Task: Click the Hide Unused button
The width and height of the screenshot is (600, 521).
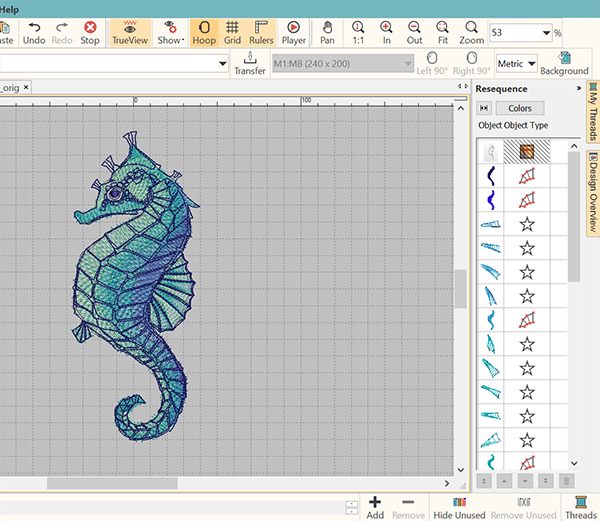Action: [x=459, y=507]
